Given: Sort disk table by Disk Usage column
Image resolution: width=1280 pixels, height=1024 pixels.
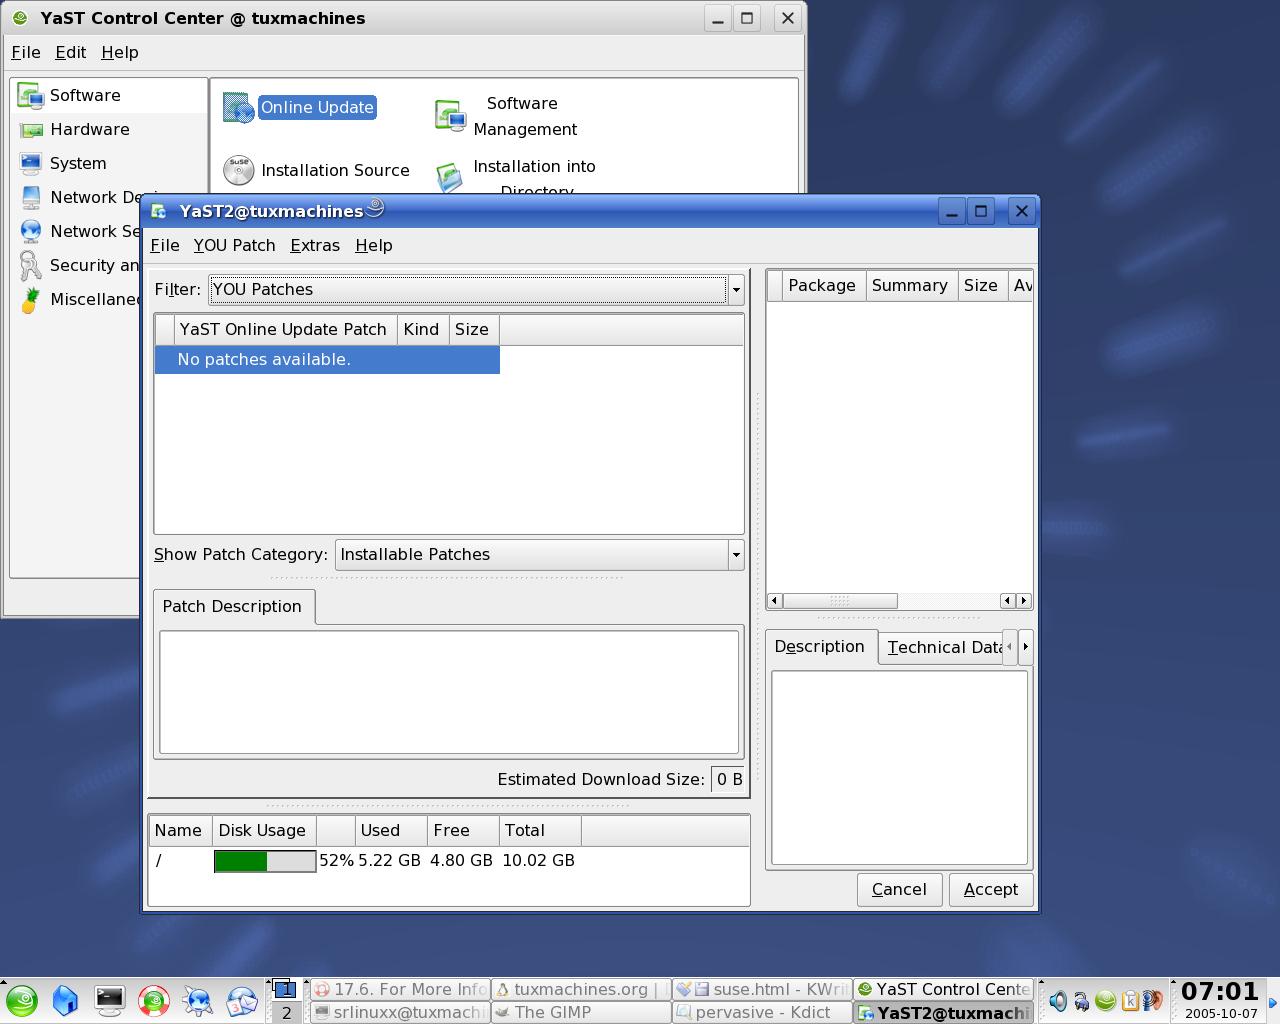Looking at the screenshot, I should (x=262, y=830).
